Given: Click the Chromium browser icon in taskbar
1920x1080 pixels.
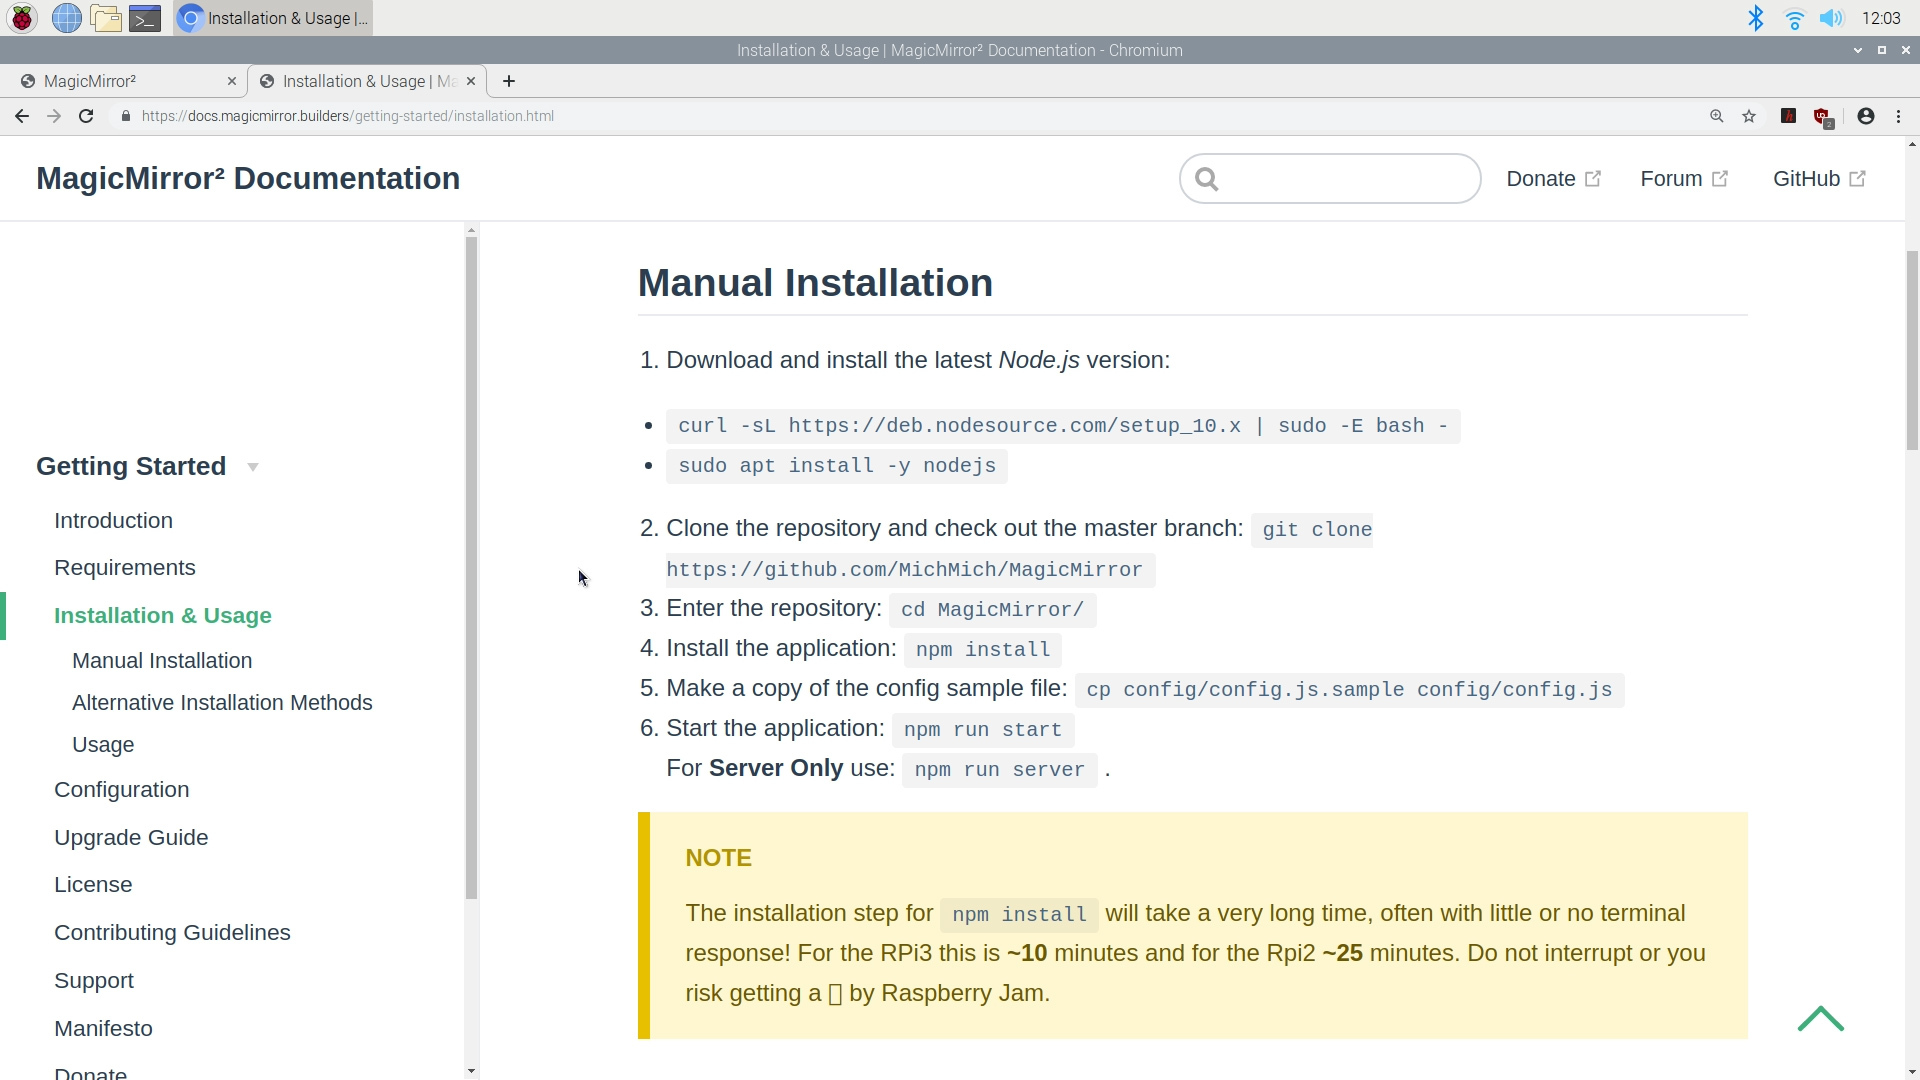Looking at the screenshot, I should pos(190,17).
